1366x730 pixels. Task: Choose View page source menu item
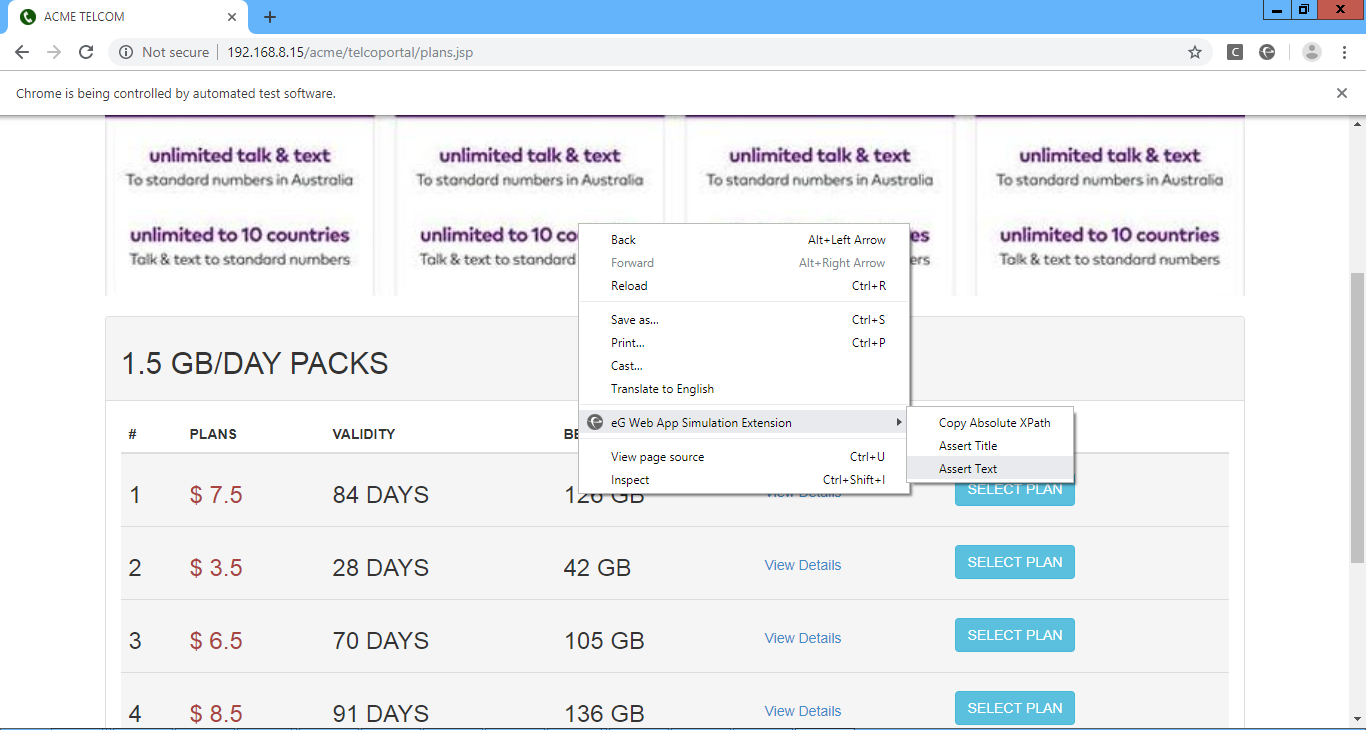[x=745, y=457]
